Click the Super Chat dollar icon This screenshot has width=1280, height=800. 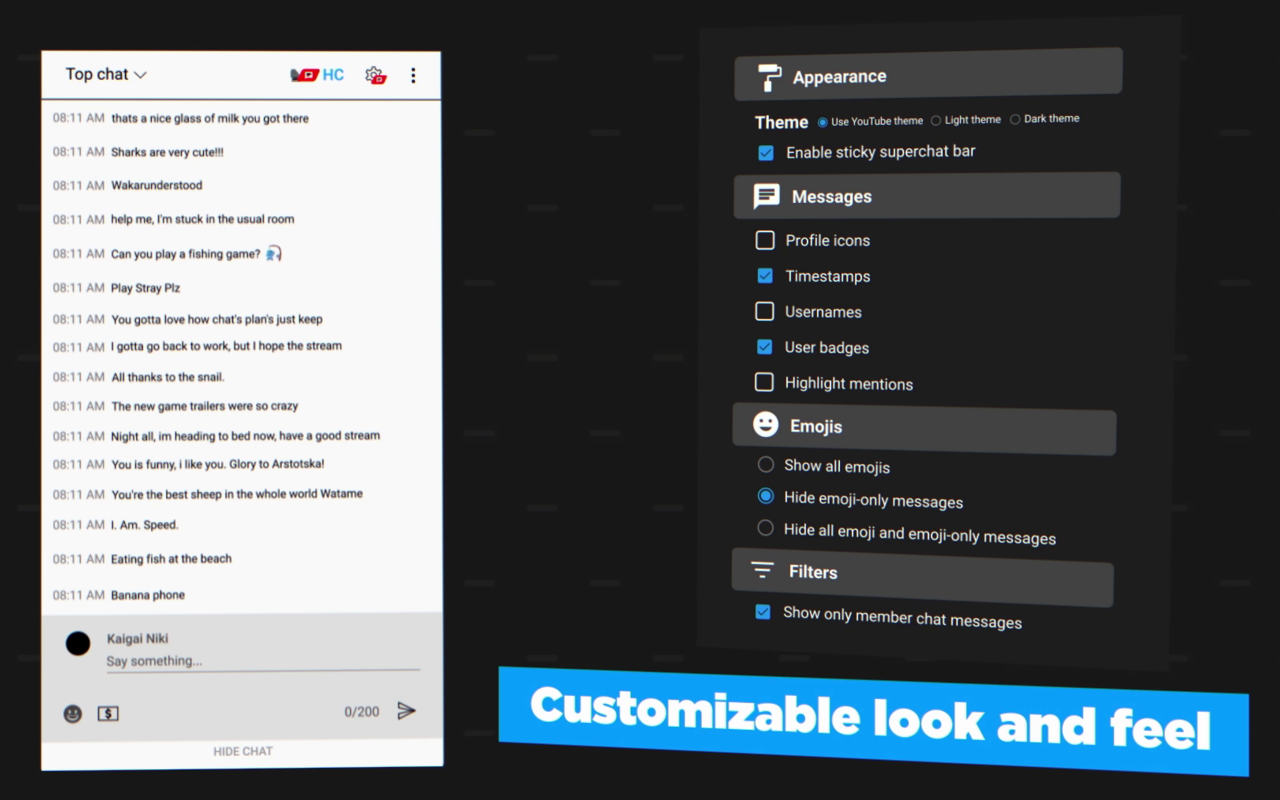coord(108,713)
